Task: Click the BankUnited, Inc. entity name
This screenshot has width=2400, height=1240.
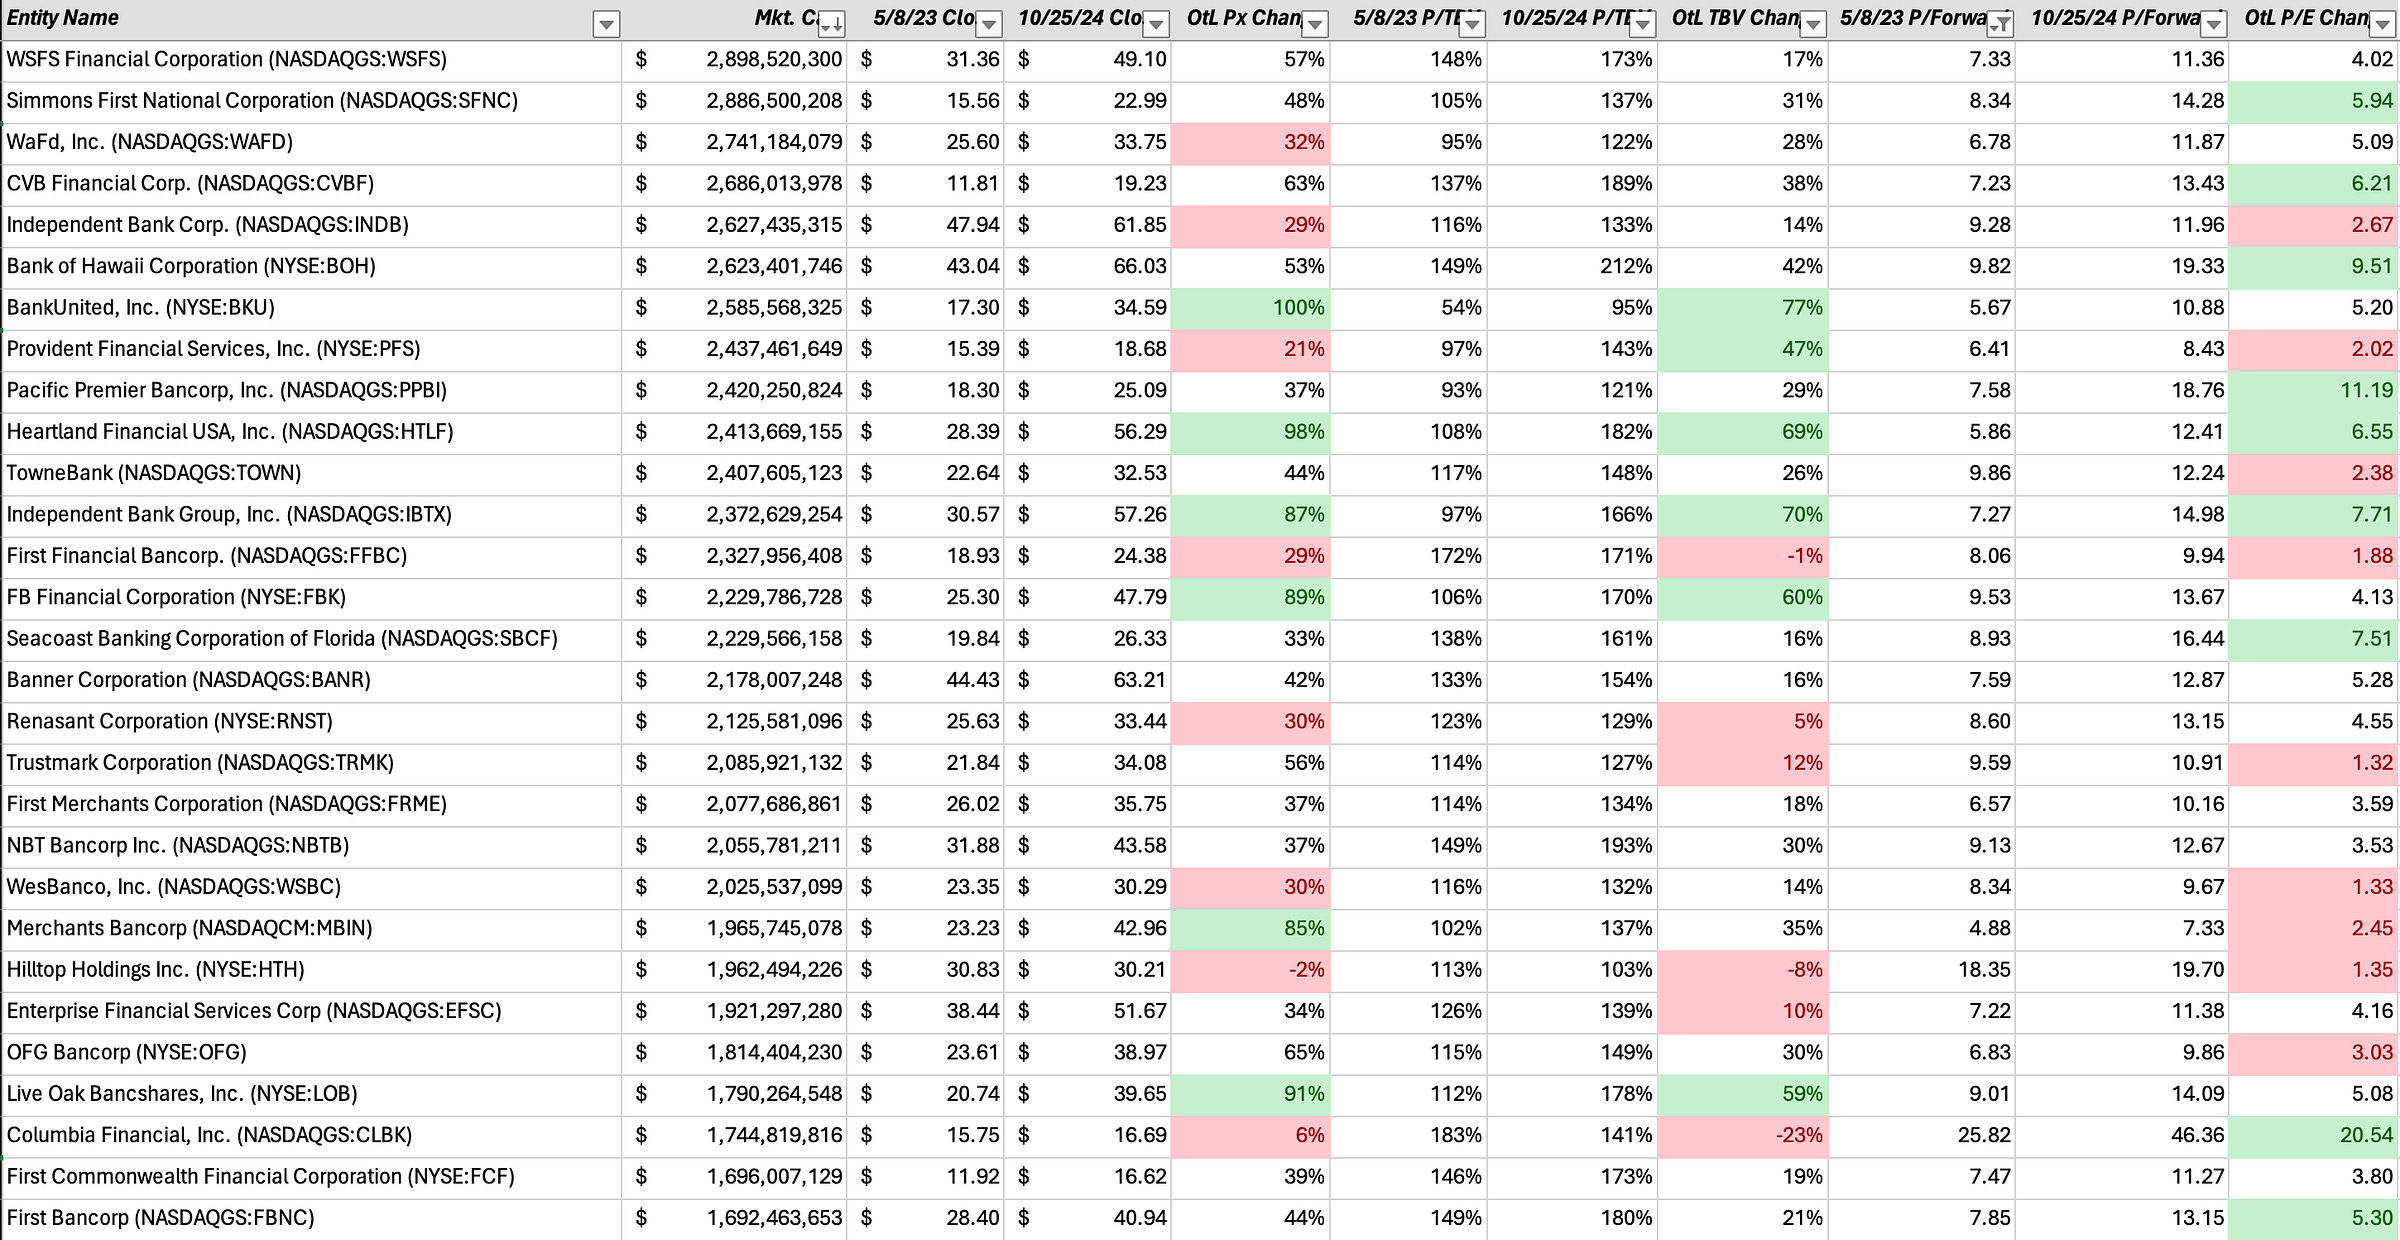Action: coord(141,308)
